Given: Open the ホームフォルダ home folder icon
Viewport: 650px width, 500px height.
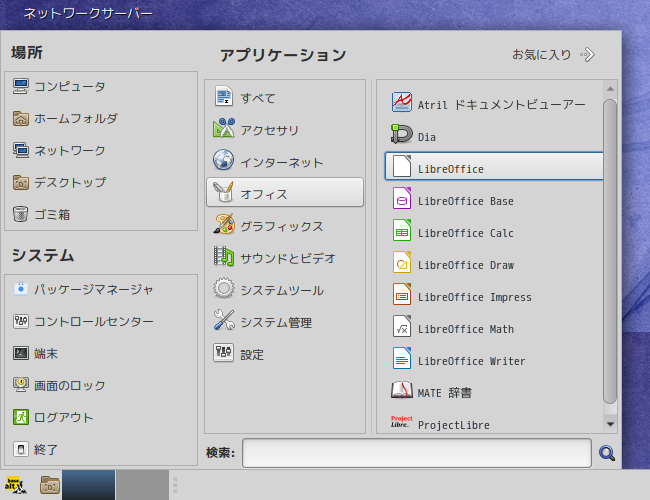Looking at the screenshot, I should click(20, 118).
